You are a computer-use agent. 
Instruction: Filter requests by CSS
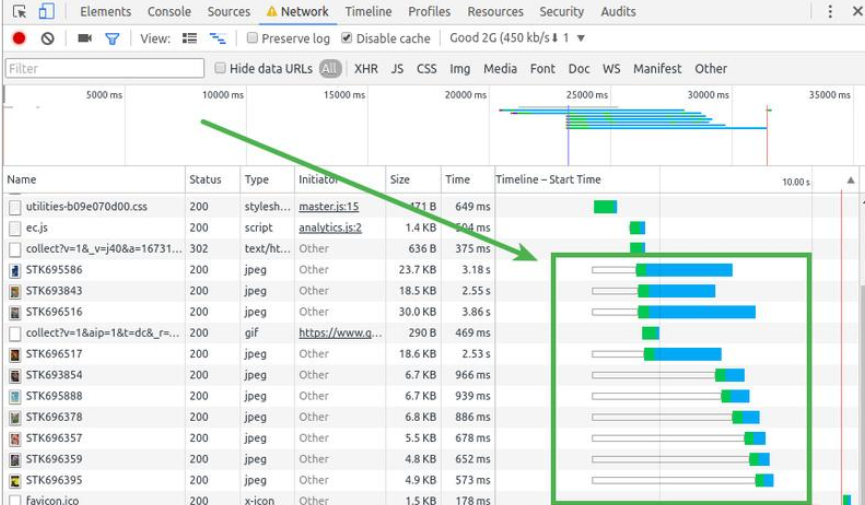426,69
